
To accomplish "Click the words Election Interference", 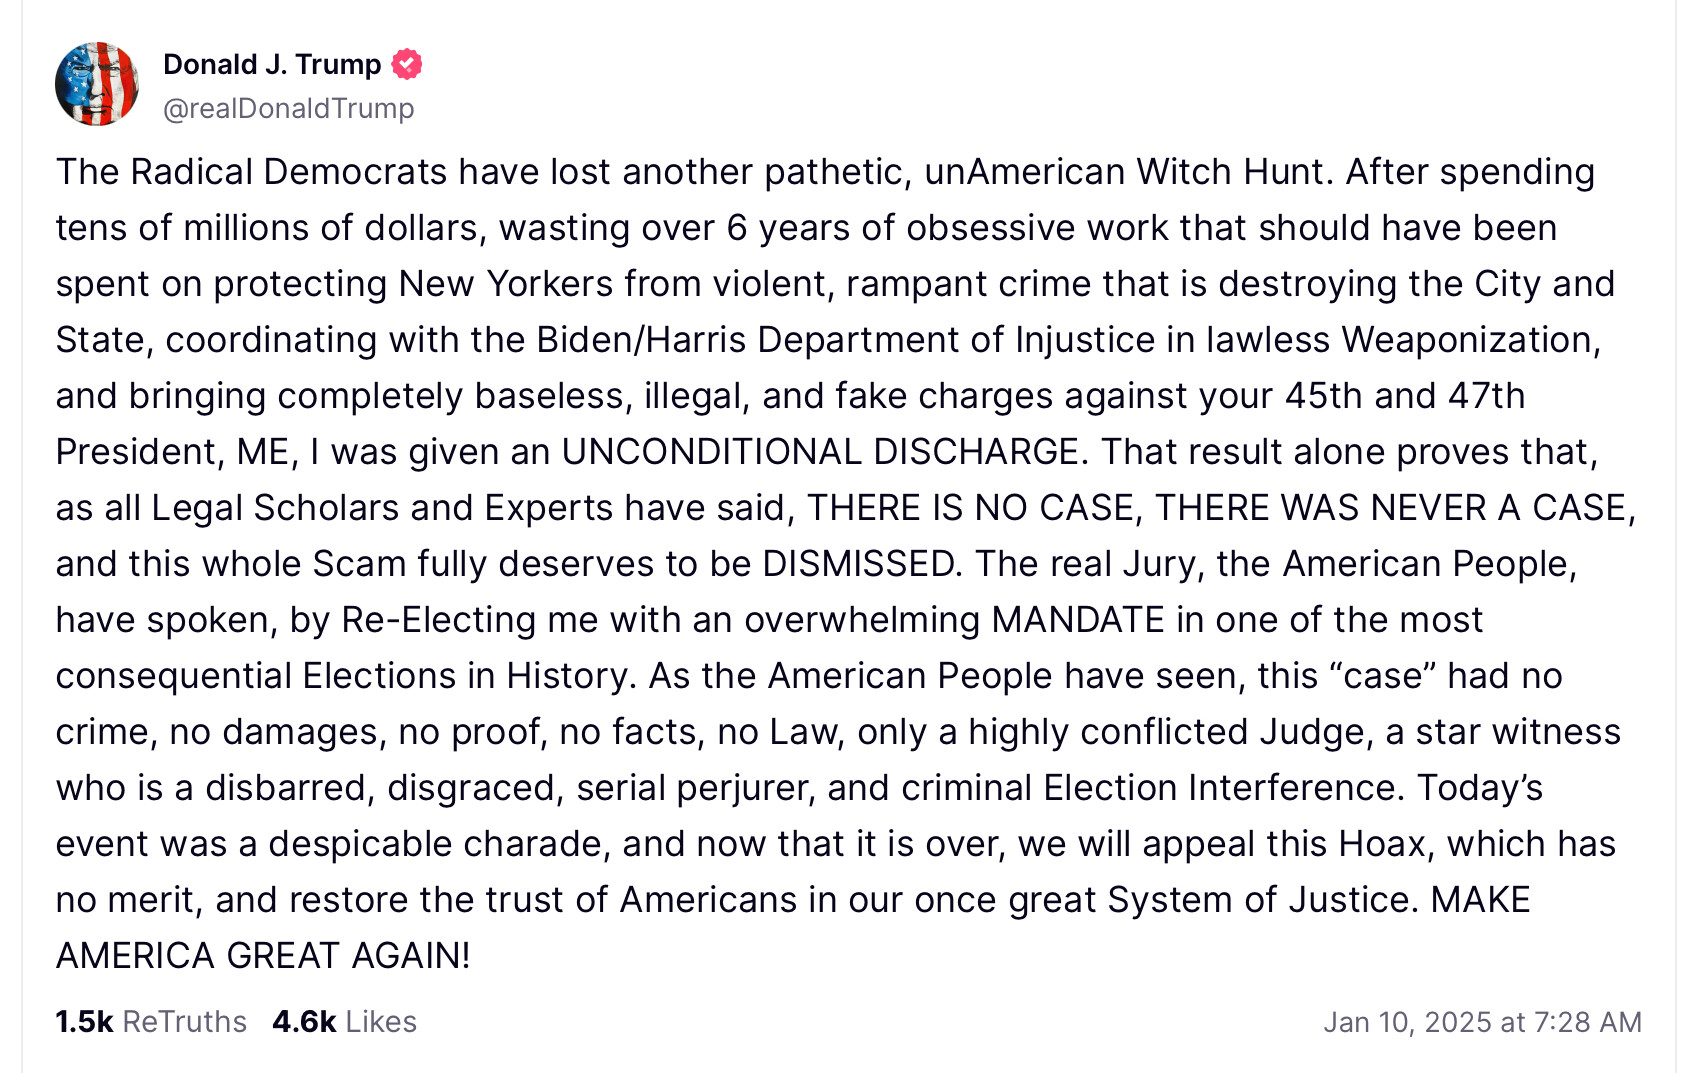I will coord(1220,788).
